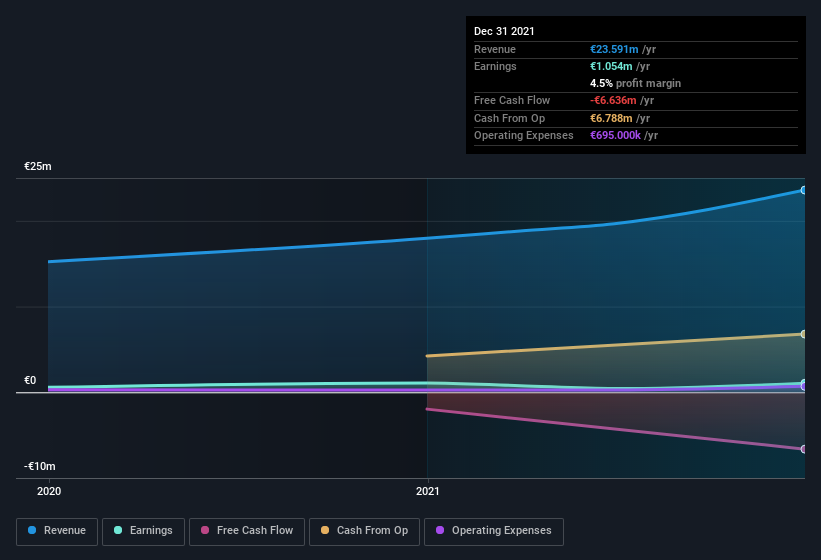Click the Earnings row label in the tooltip
This screenshot has width=821, height=560.
[495, 66]
